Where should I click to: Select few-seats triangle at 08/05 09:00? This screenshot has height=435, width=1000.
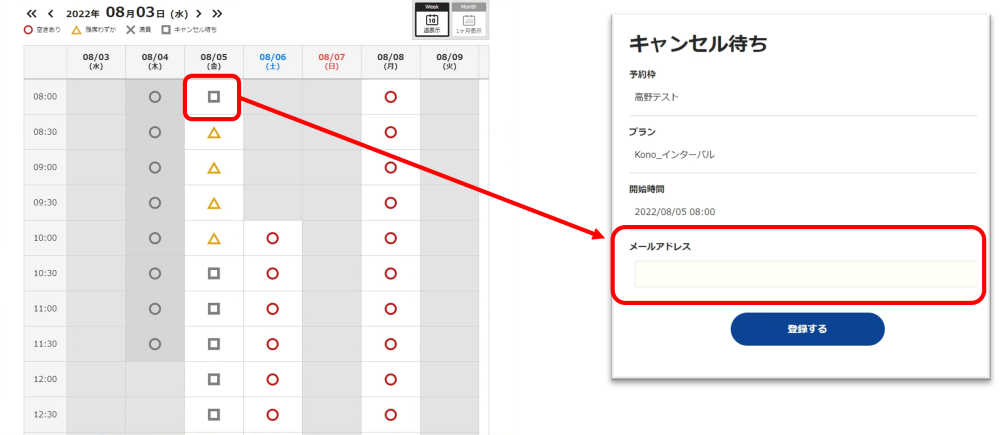[214, 168]
